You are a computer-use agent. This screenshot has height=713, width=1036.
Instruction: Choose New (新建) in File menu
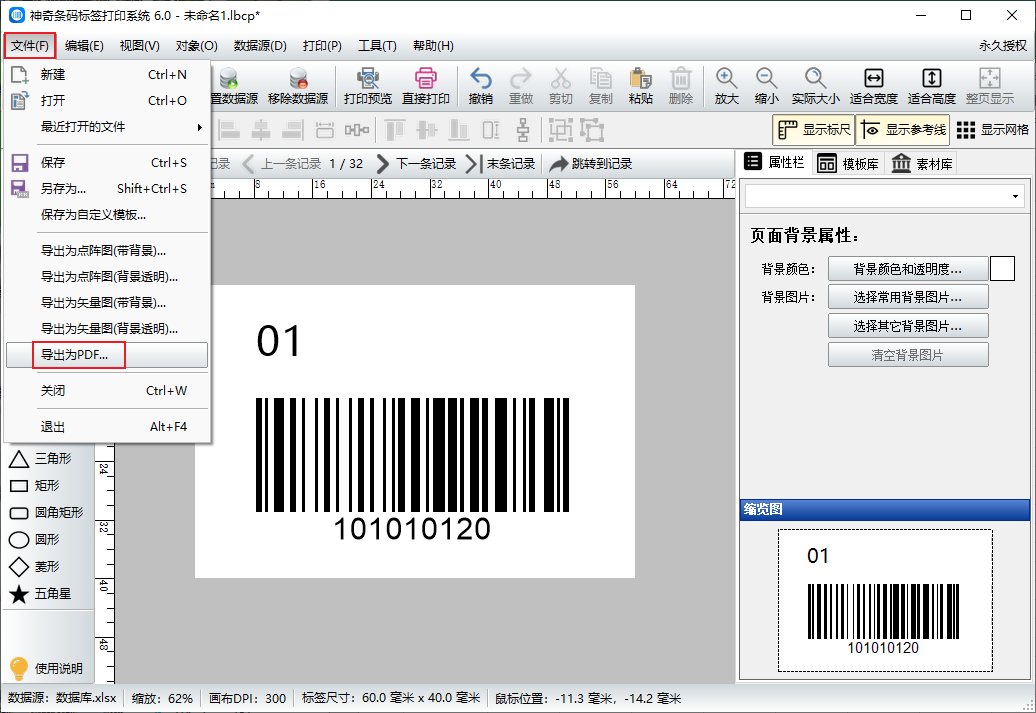coord(107,75)
